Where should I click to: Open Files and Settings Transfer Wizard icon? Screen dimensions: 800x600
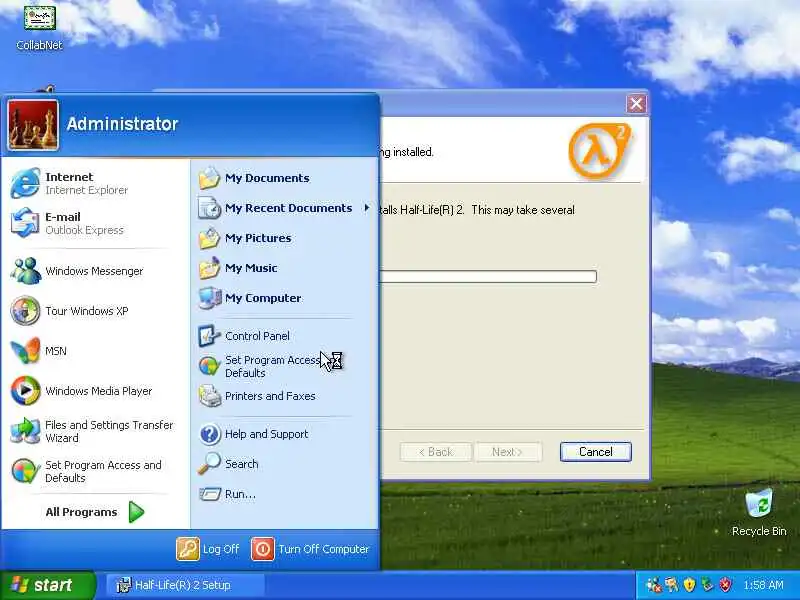pyautogui.click(x=26, y=431)
